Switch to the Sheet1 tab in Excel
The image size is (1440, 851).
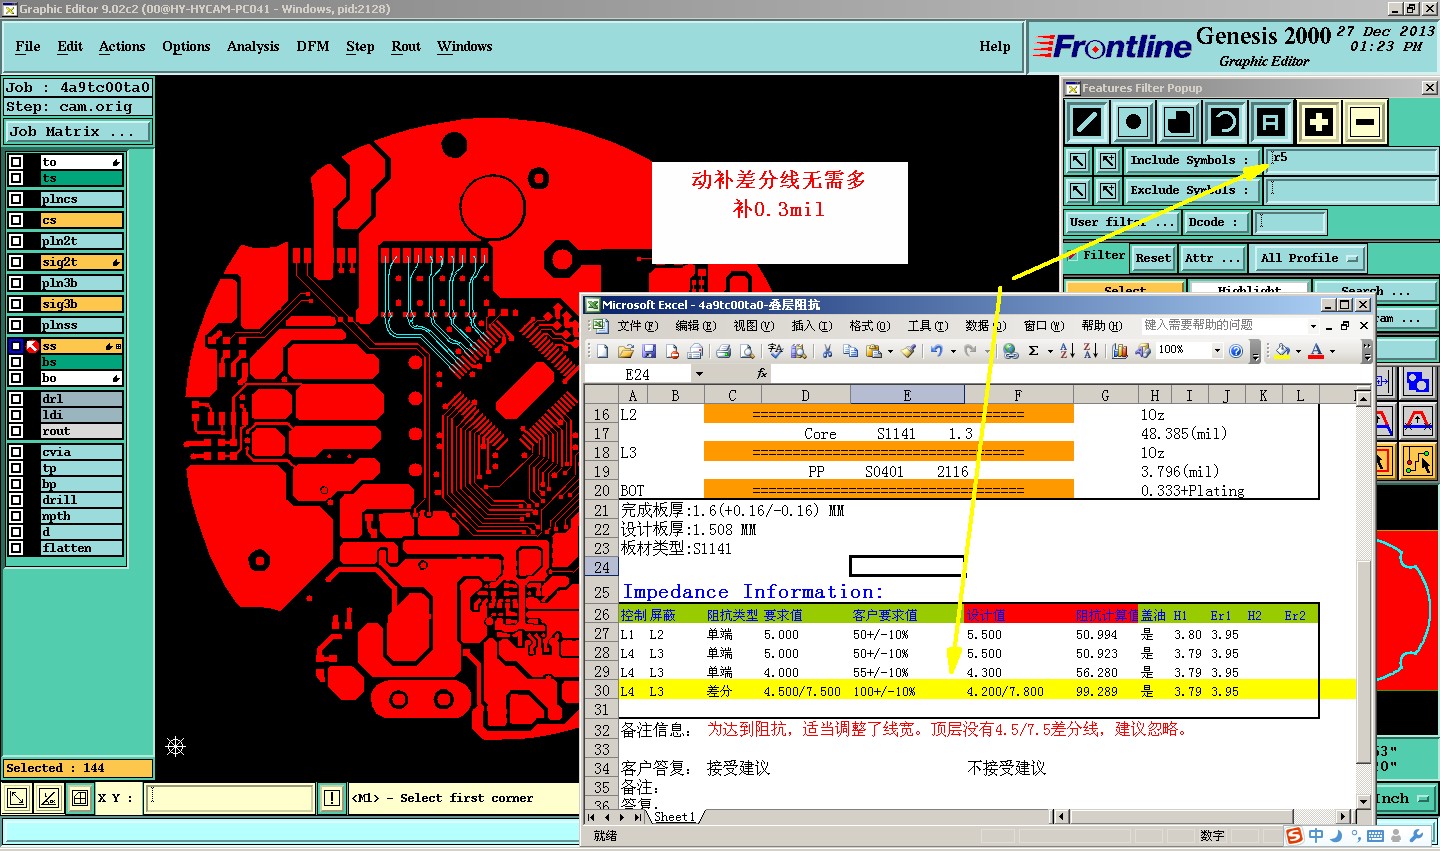[675, 817]
